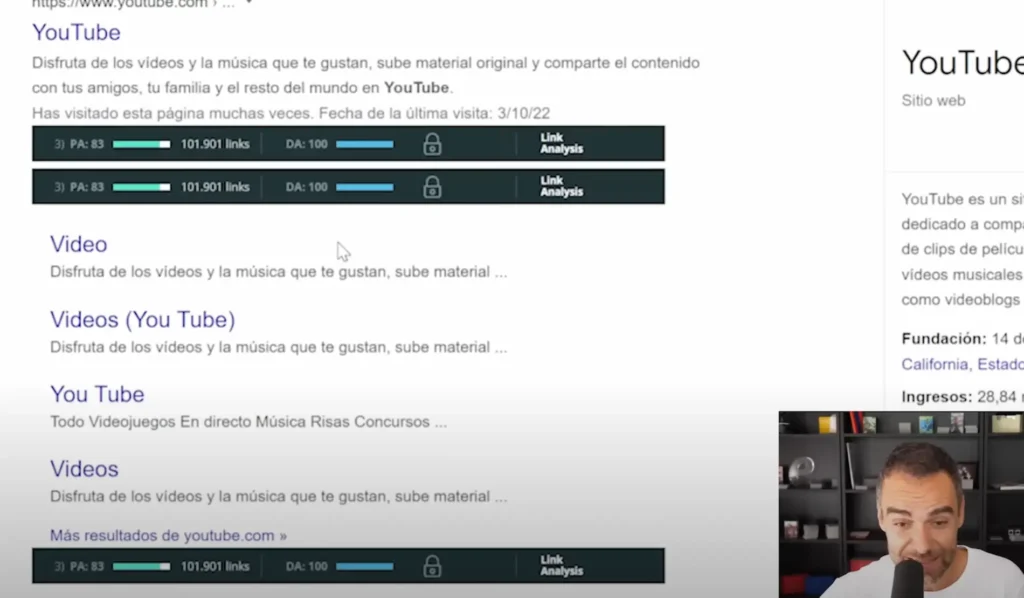This screenshot has width=1024, height=598.
Task: Open the Videos (You Tube) sitelink
Action: [142, 319]
